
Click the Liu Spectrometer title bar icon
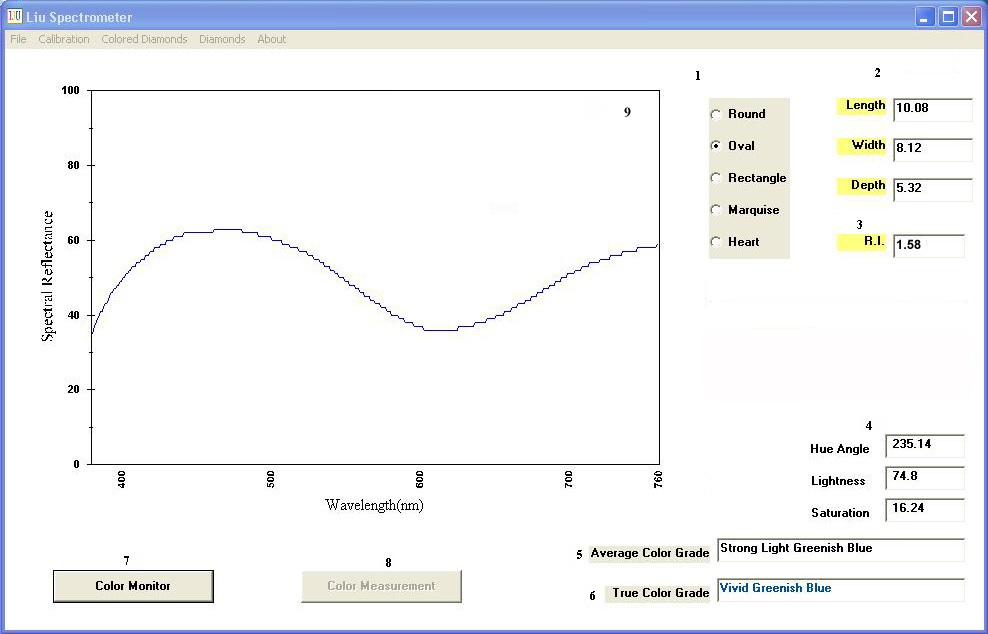15,16
